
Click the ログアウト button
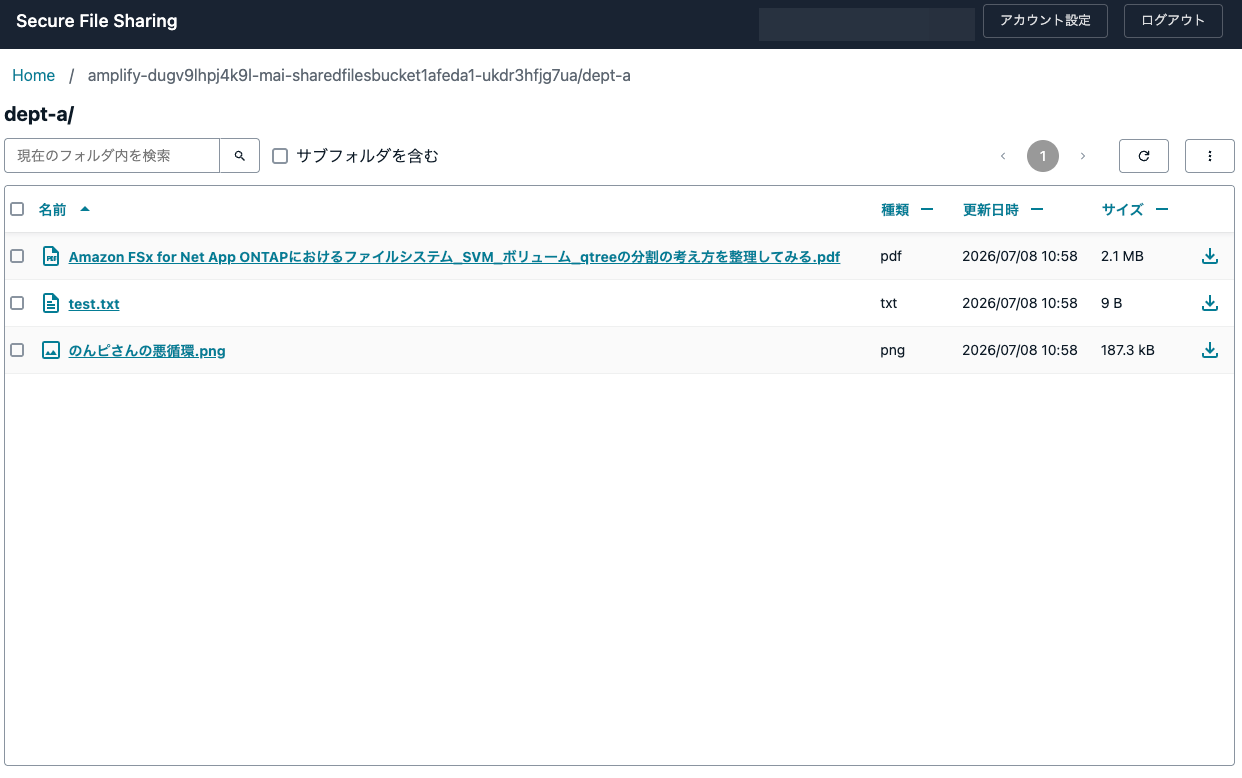(x=1173, y=20)
